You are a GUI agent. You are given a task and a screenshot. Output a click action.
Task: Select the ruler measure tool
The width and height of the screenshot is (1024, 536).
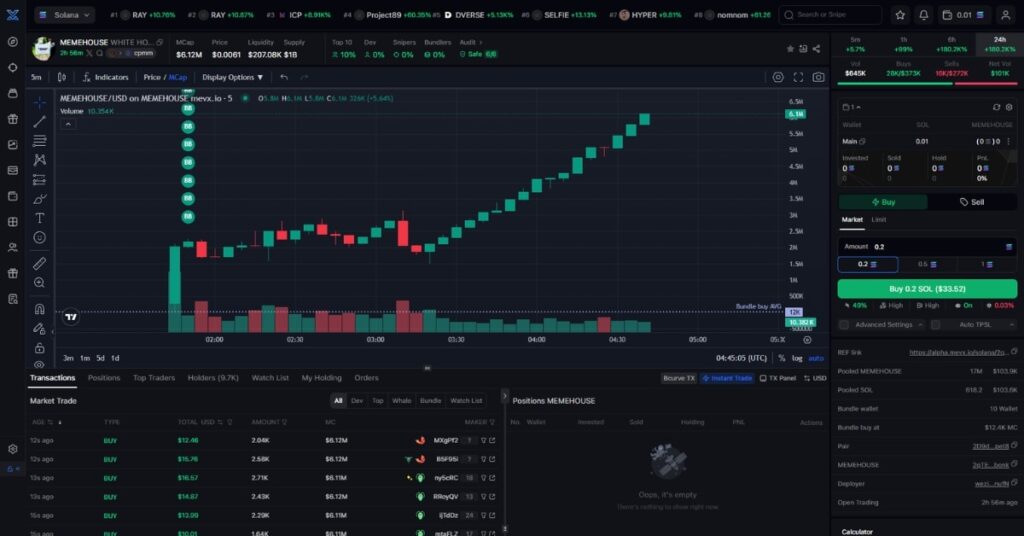coord(39,263)
